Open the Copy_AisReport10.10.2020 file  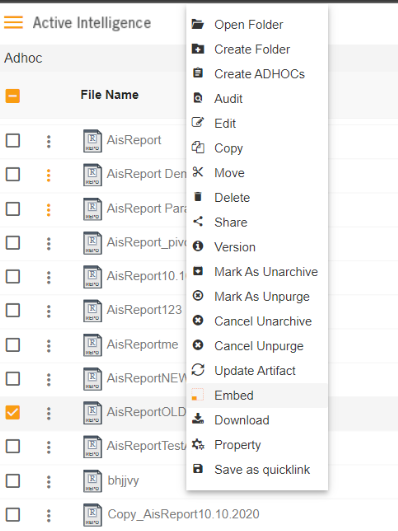pyautogui.click(x=183, y=514)
